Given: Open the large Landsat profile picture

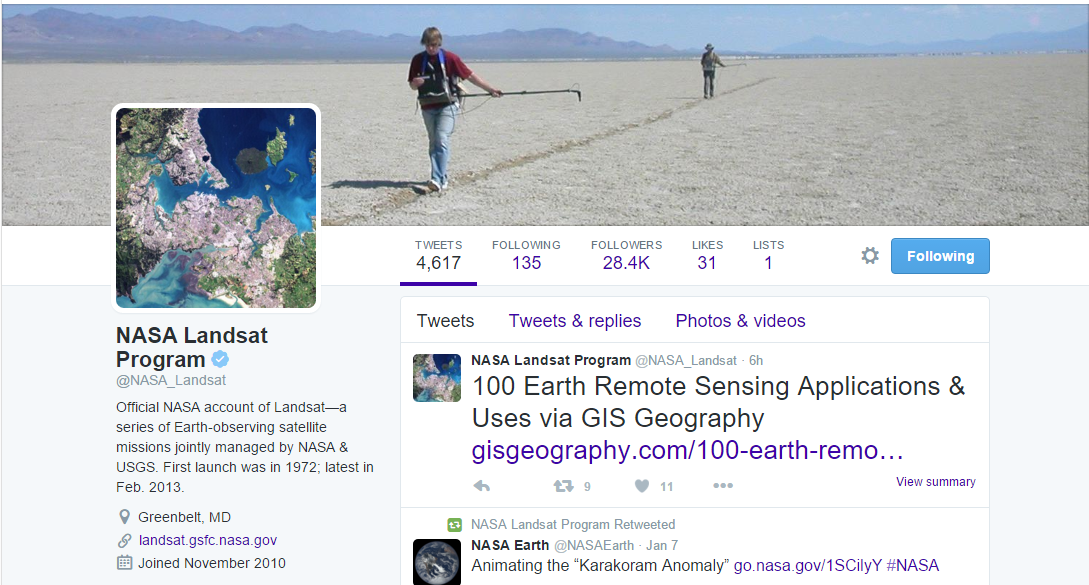Looking at the screenshot, I should click(x=216, y=208).
